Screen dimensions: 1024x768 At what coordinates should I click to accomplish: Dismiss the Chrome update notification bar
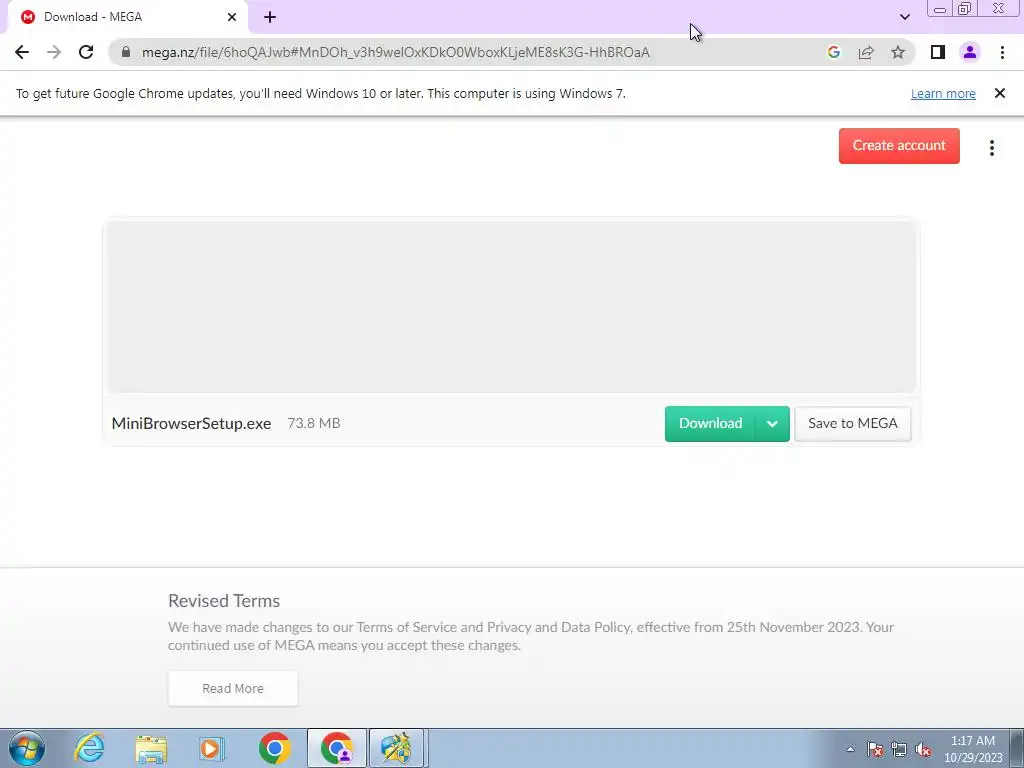pyautogui.click(x=999, y=93)
